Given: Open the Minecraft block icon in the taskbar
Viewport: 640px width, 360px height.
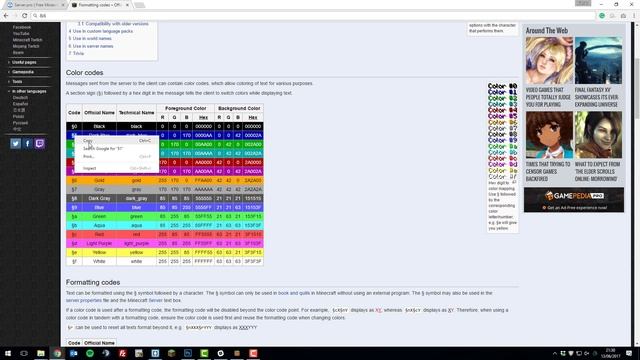Looking at the screenshot, I should pyautogui.click(x=171, y=353).
